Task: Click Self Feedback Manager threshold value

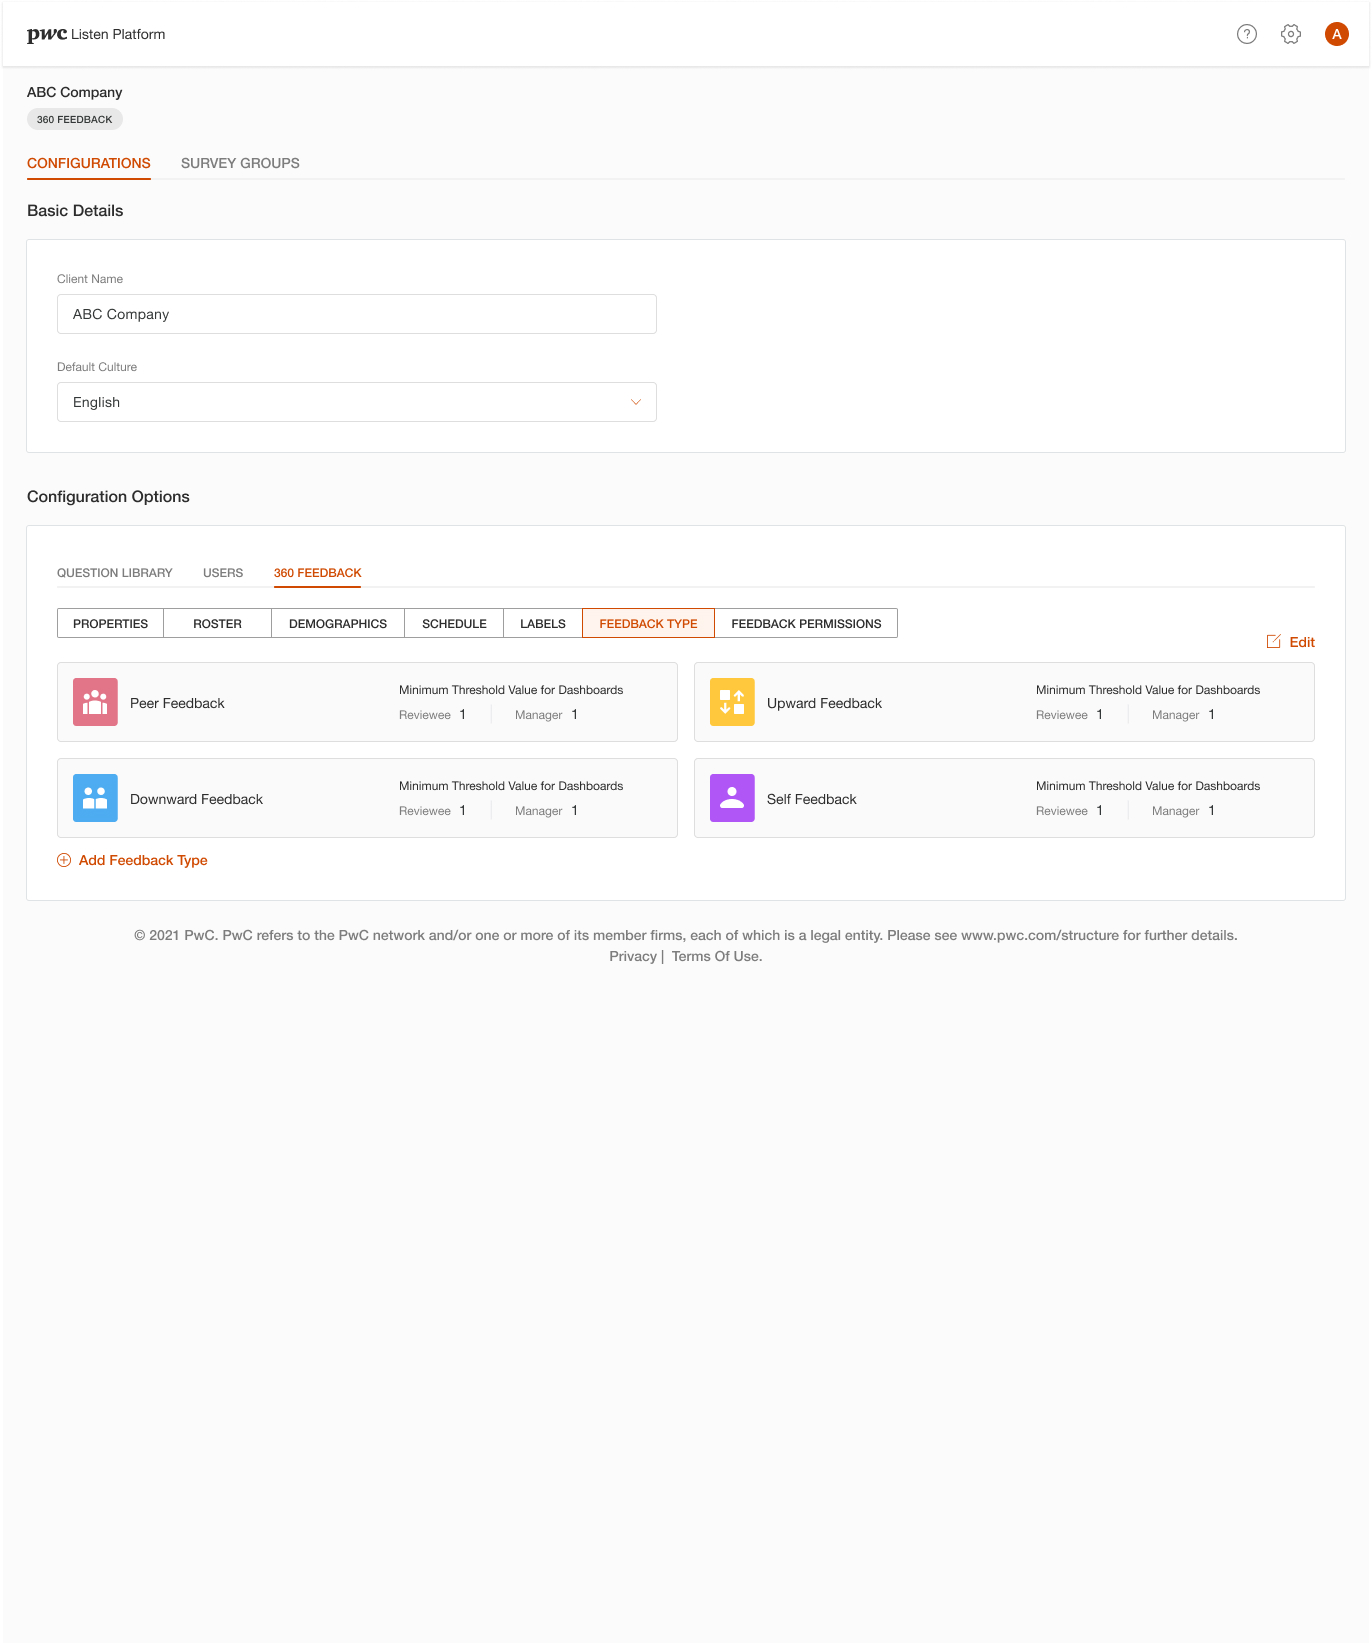Action: coord(1212,810)
